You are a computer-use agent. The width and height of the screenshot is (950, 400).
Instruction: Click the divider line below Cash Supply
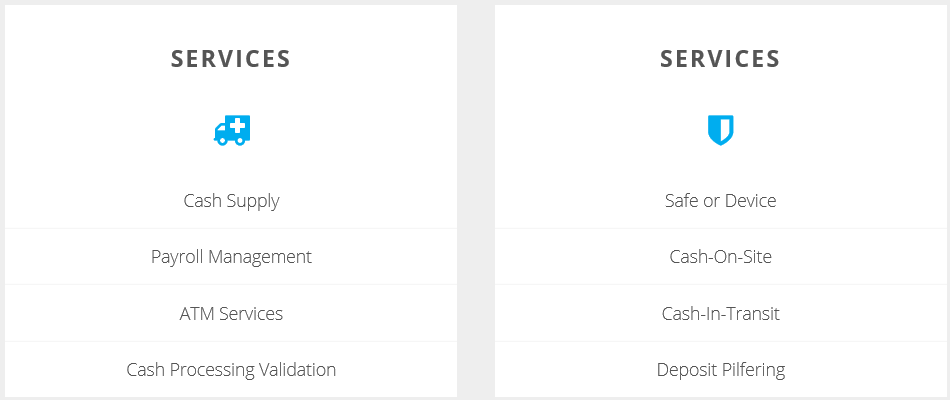point(231,229)
